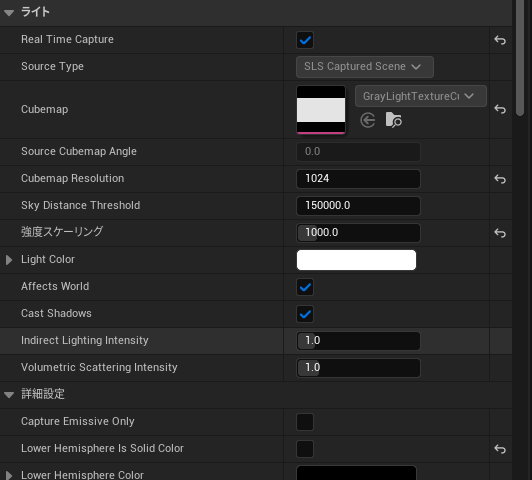The width and height of the screenshot is (532, 480).
Task: Reset 強度スケーリング value to default
Action: (500, 233)
